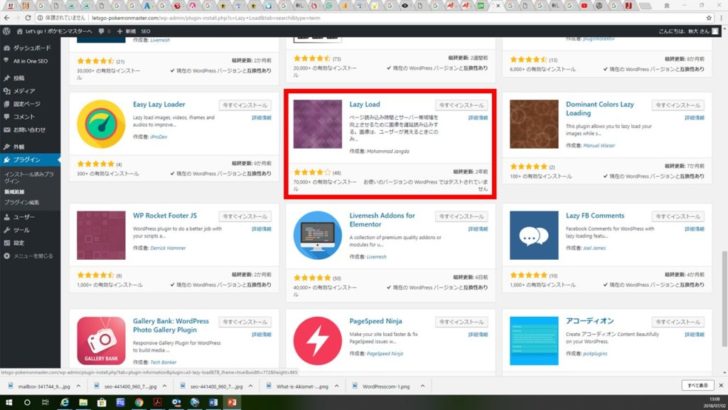
Task: Install the Lazy FB Comments plugin
Action: (678, 216)
